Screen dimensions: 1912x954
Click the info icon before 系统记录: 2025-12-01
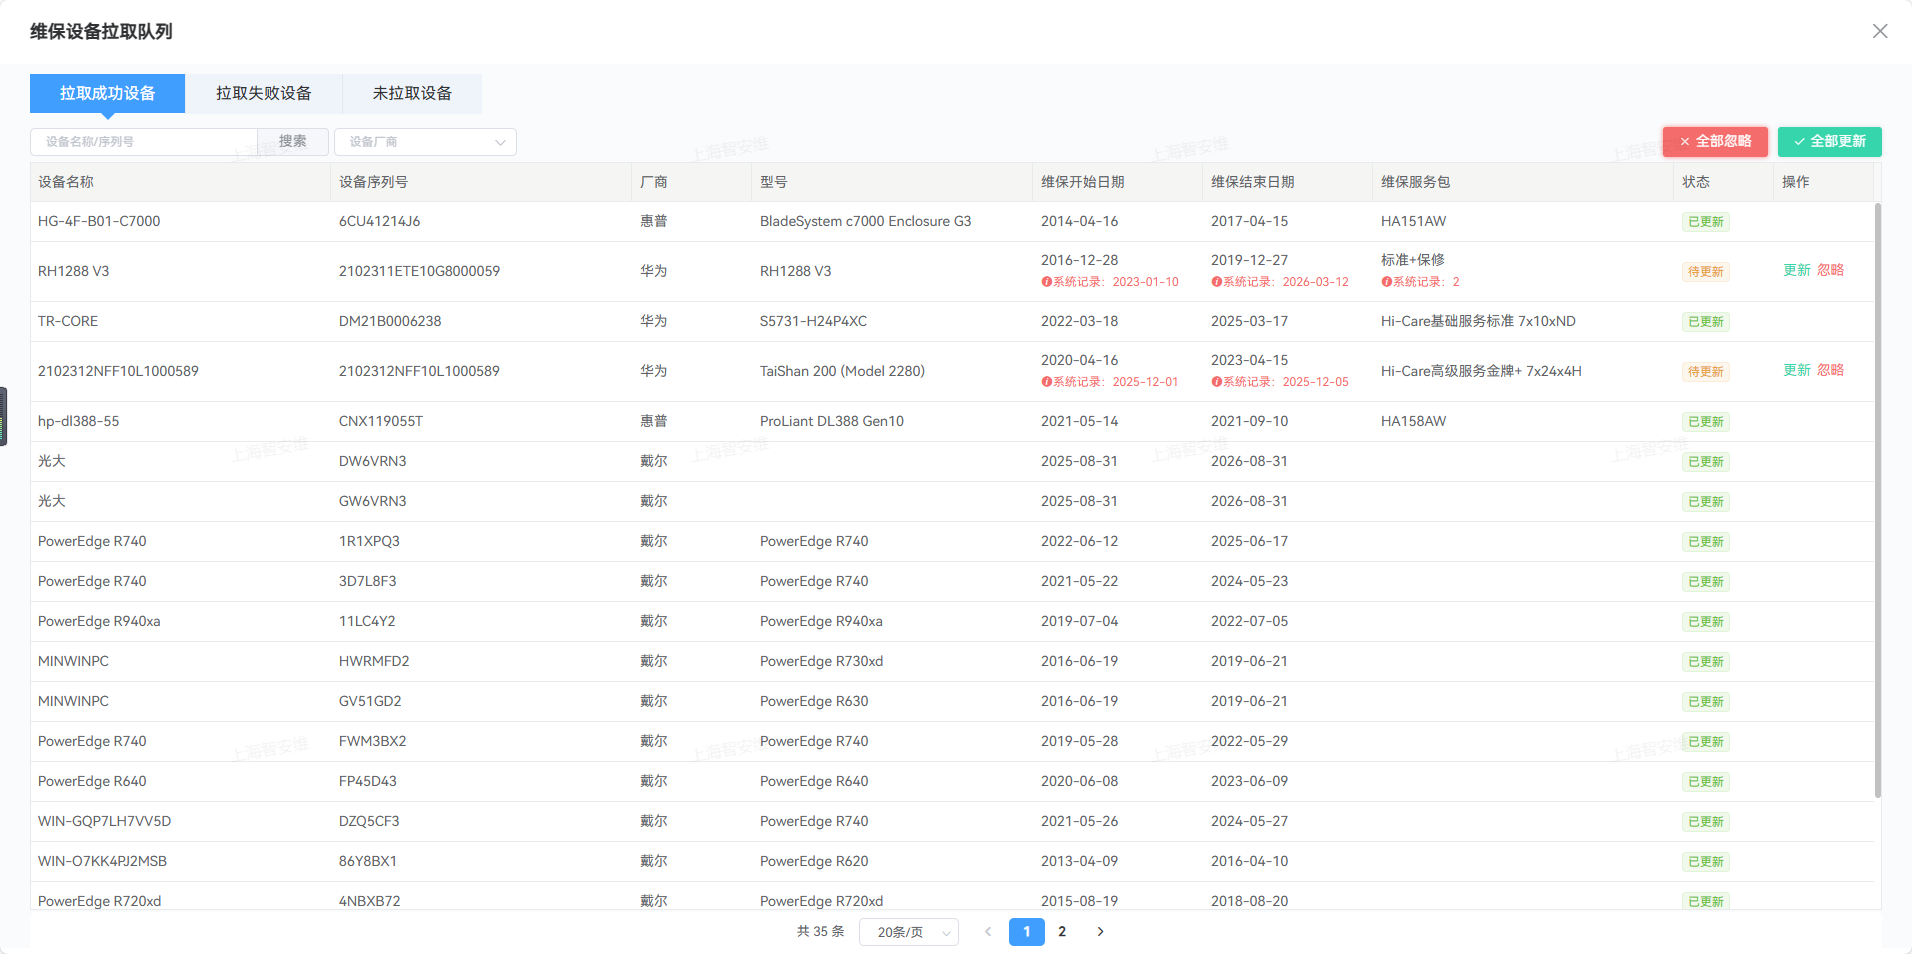pyautogui.click(x=1046, y=382)
